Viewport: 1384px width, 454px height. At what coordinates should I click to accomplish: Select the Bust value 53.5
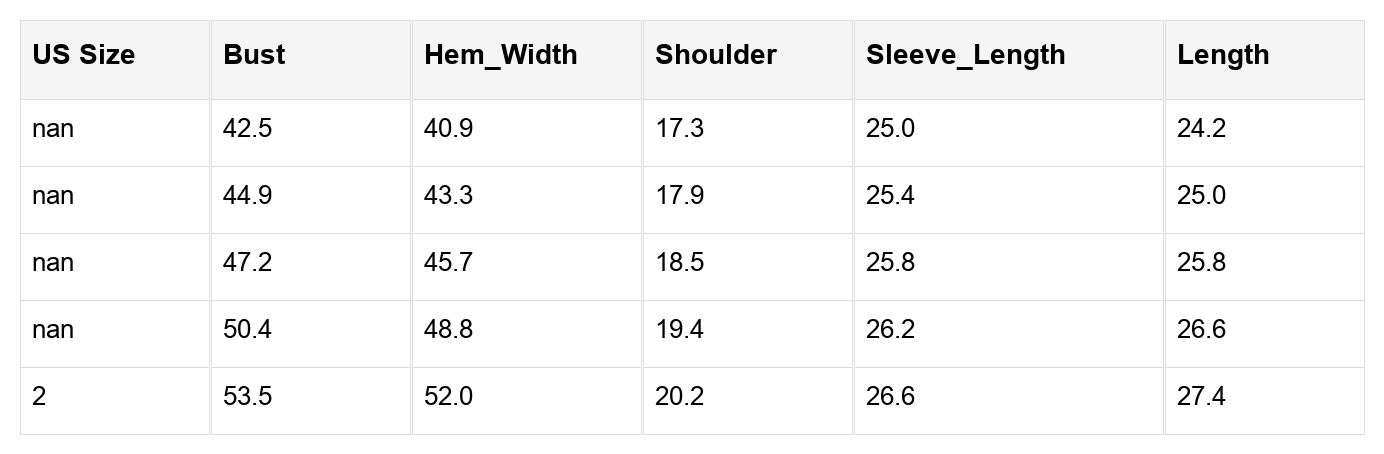tap(247, 397)
